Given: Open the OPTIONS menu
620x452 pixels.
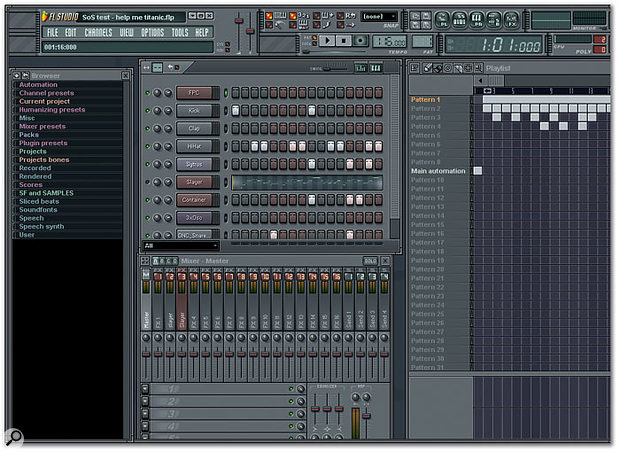Looking at the screenshot, I should click(x=153, y=32).
